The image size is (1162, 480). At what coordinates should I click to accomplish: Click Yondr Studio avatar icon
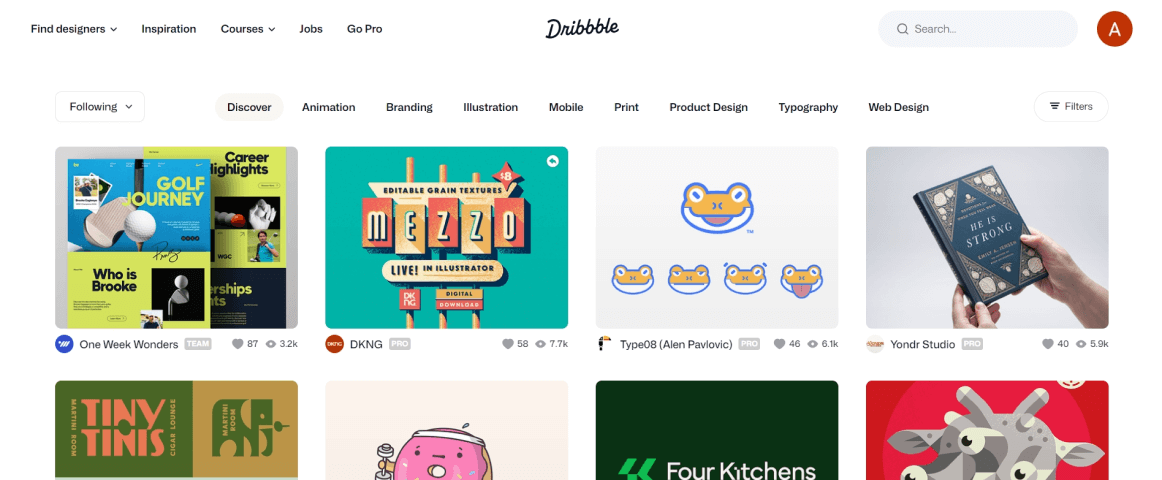tap(874, 344)
